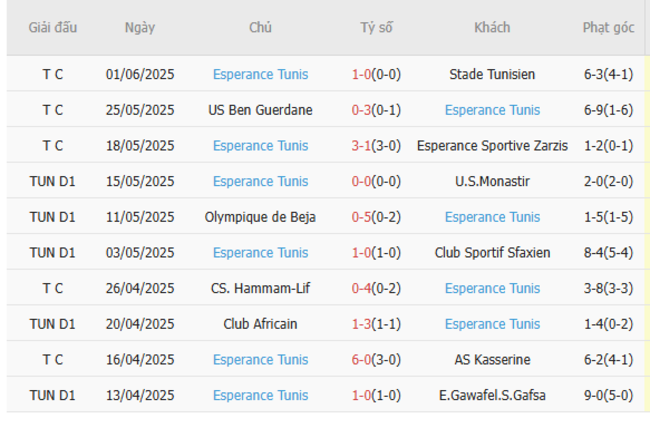Open the 6-0 score against AS Kasserine

pos(363,359)
